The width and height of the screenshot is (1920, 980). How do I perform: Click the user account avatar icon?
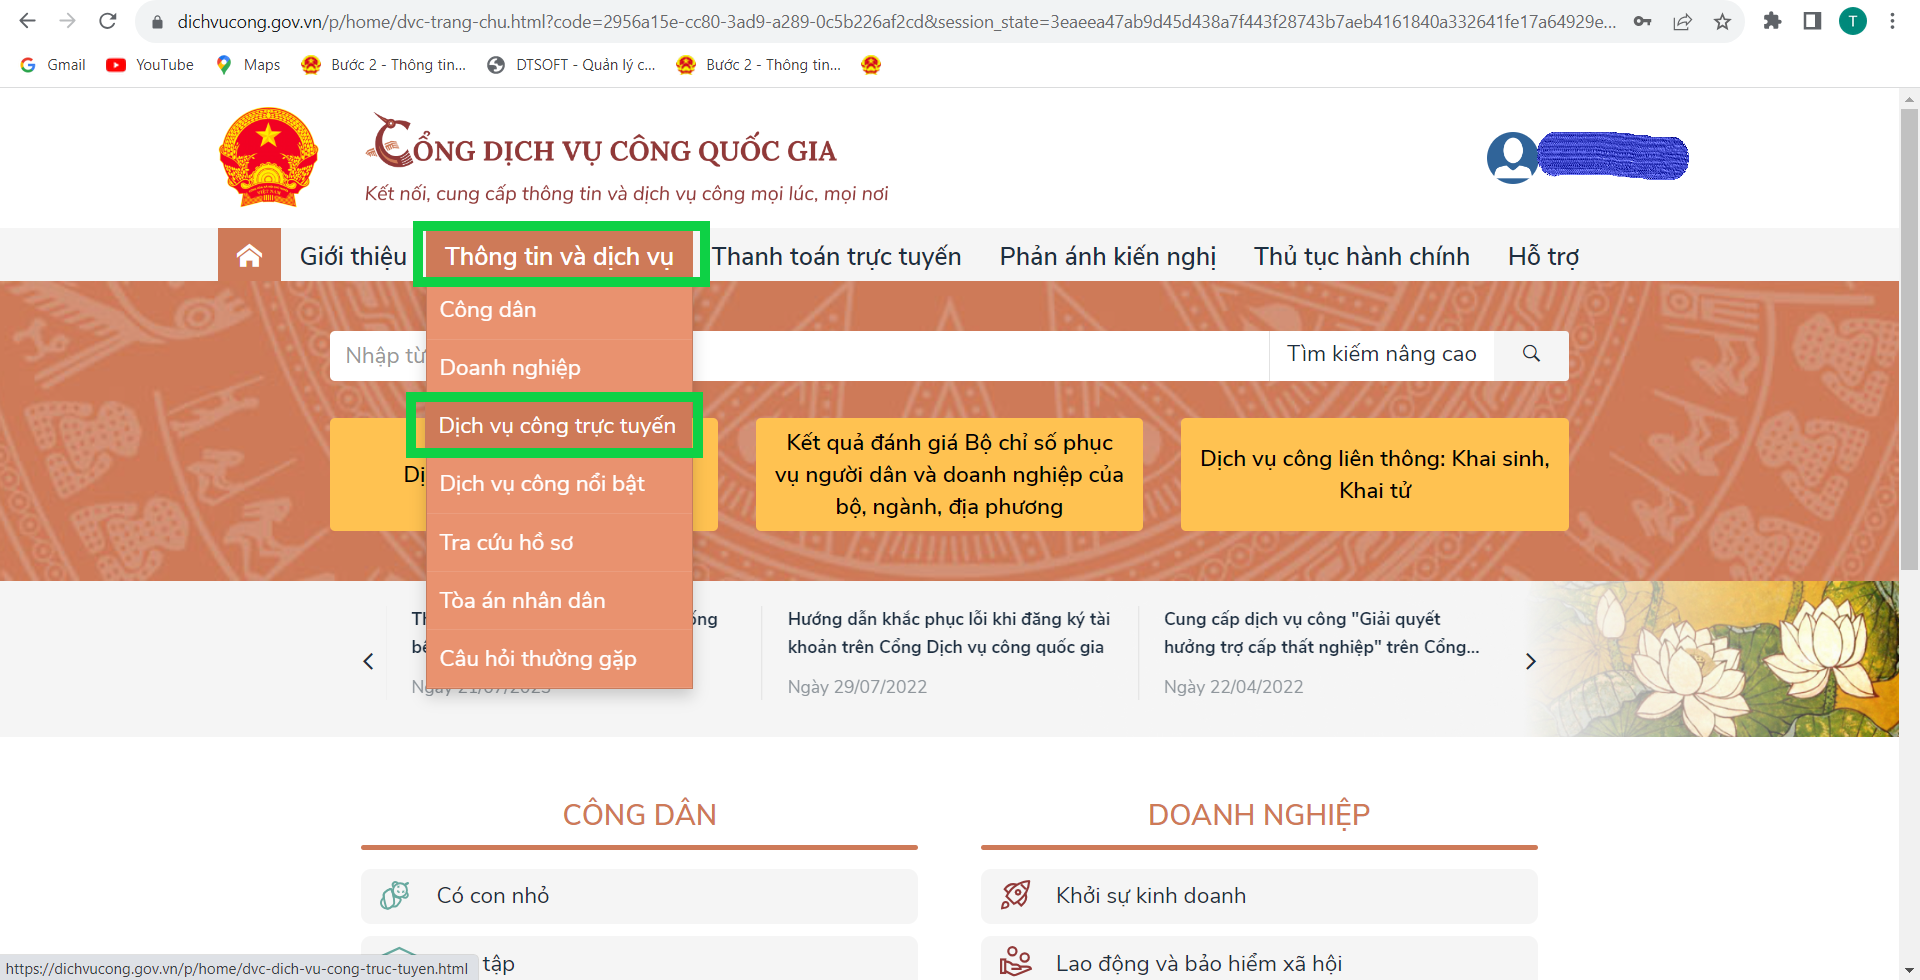tap(1512, 157)
